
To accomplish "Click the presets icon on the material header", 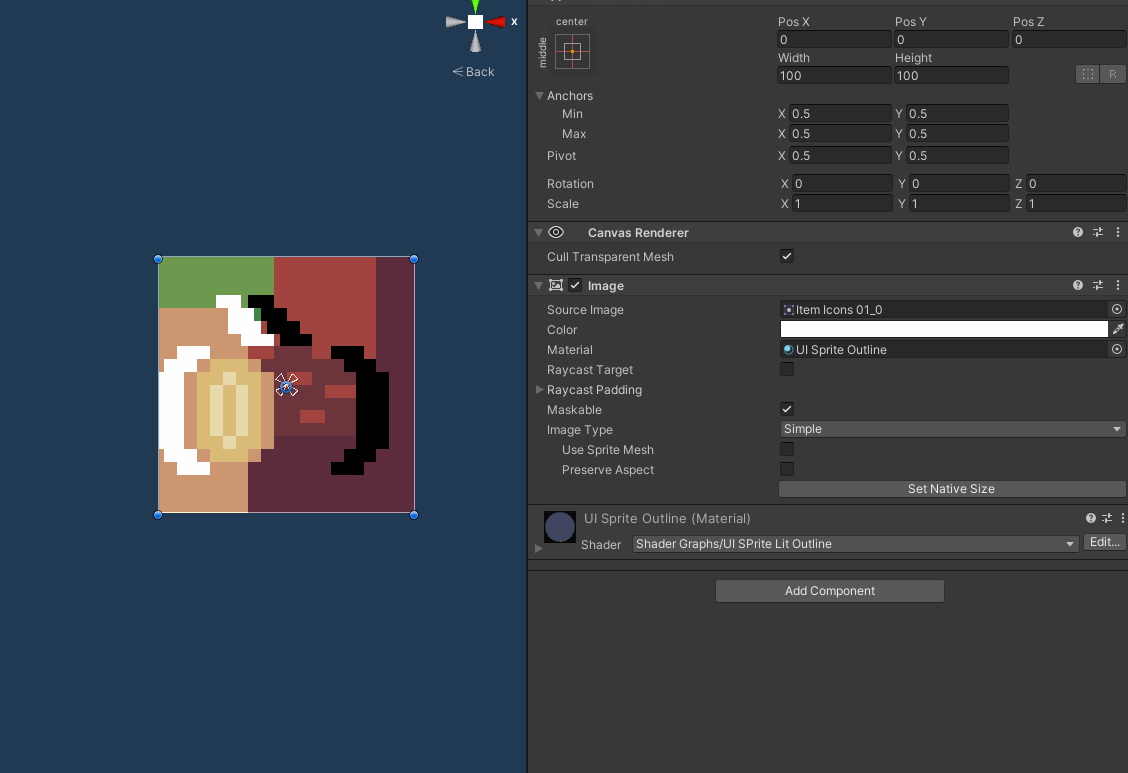I will [1109, 518].
